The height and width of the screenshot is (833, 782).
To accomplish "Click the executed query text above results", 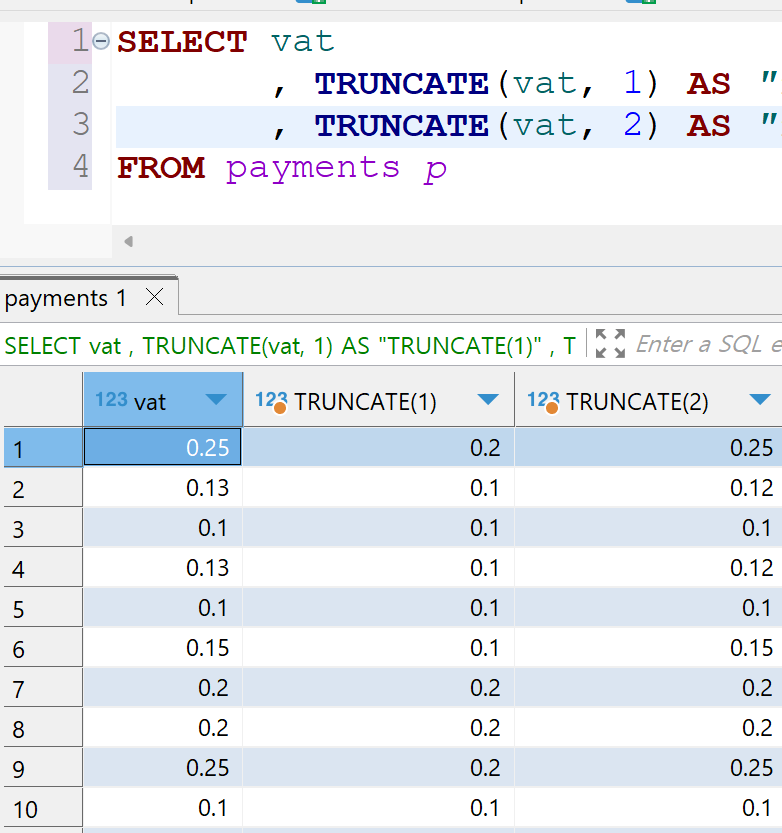I will point(290,346).
